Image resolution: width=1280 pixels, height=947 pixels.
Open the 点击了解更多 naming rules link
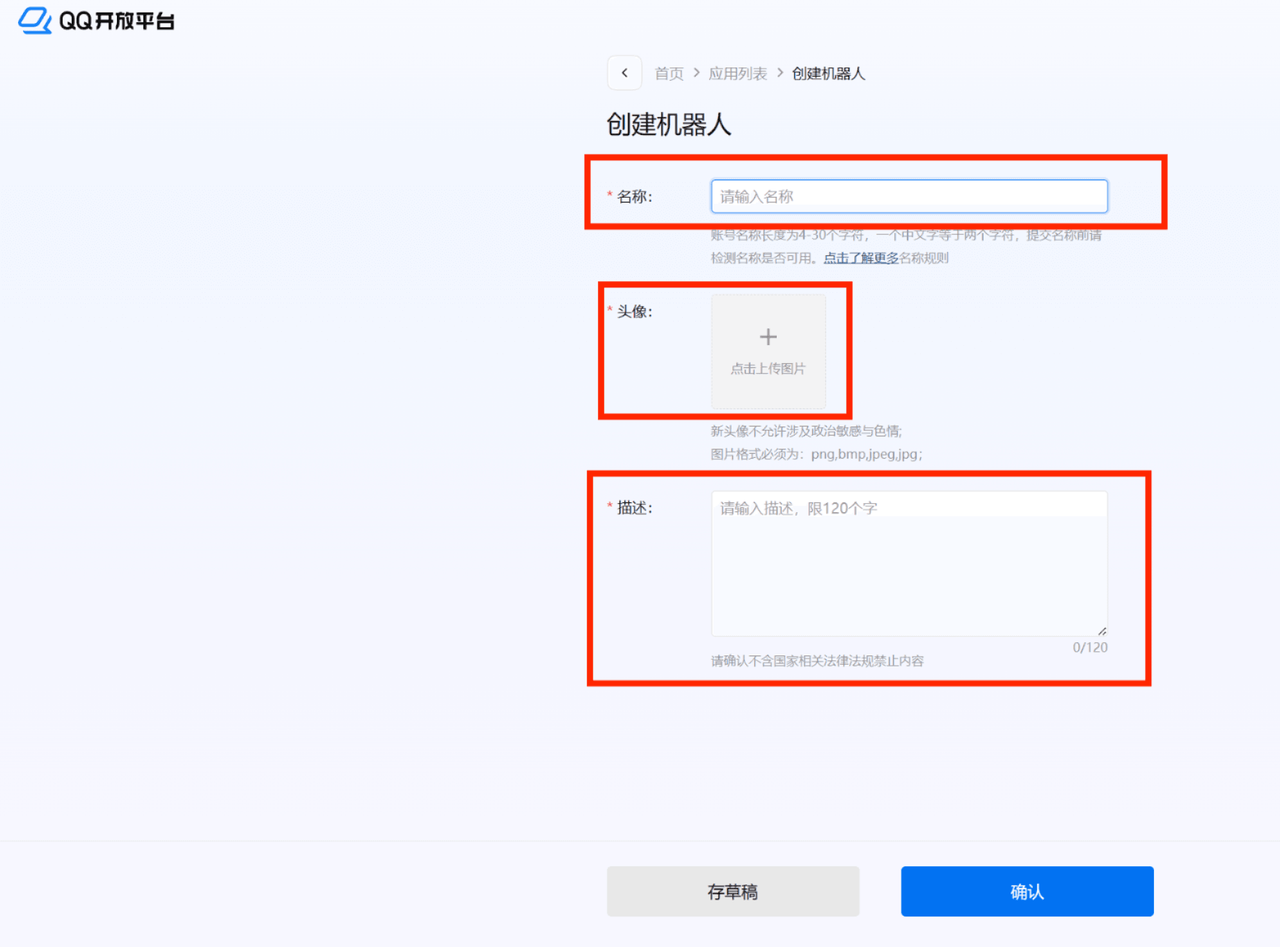click(860, 258)
